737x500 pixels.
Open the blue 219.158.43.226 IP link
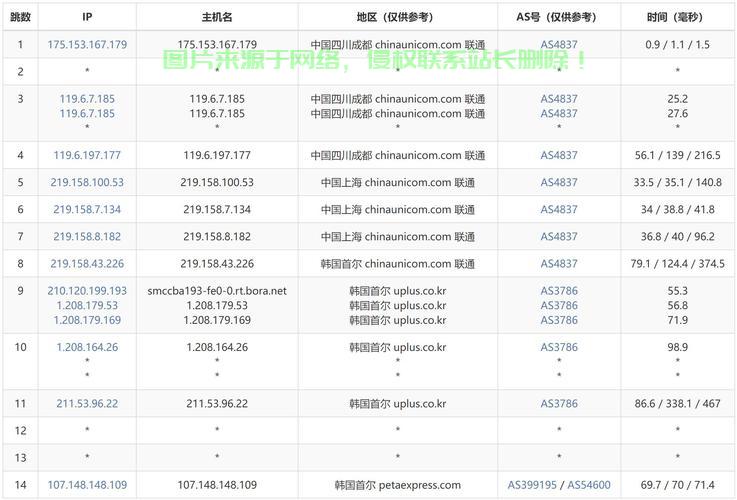87,264
